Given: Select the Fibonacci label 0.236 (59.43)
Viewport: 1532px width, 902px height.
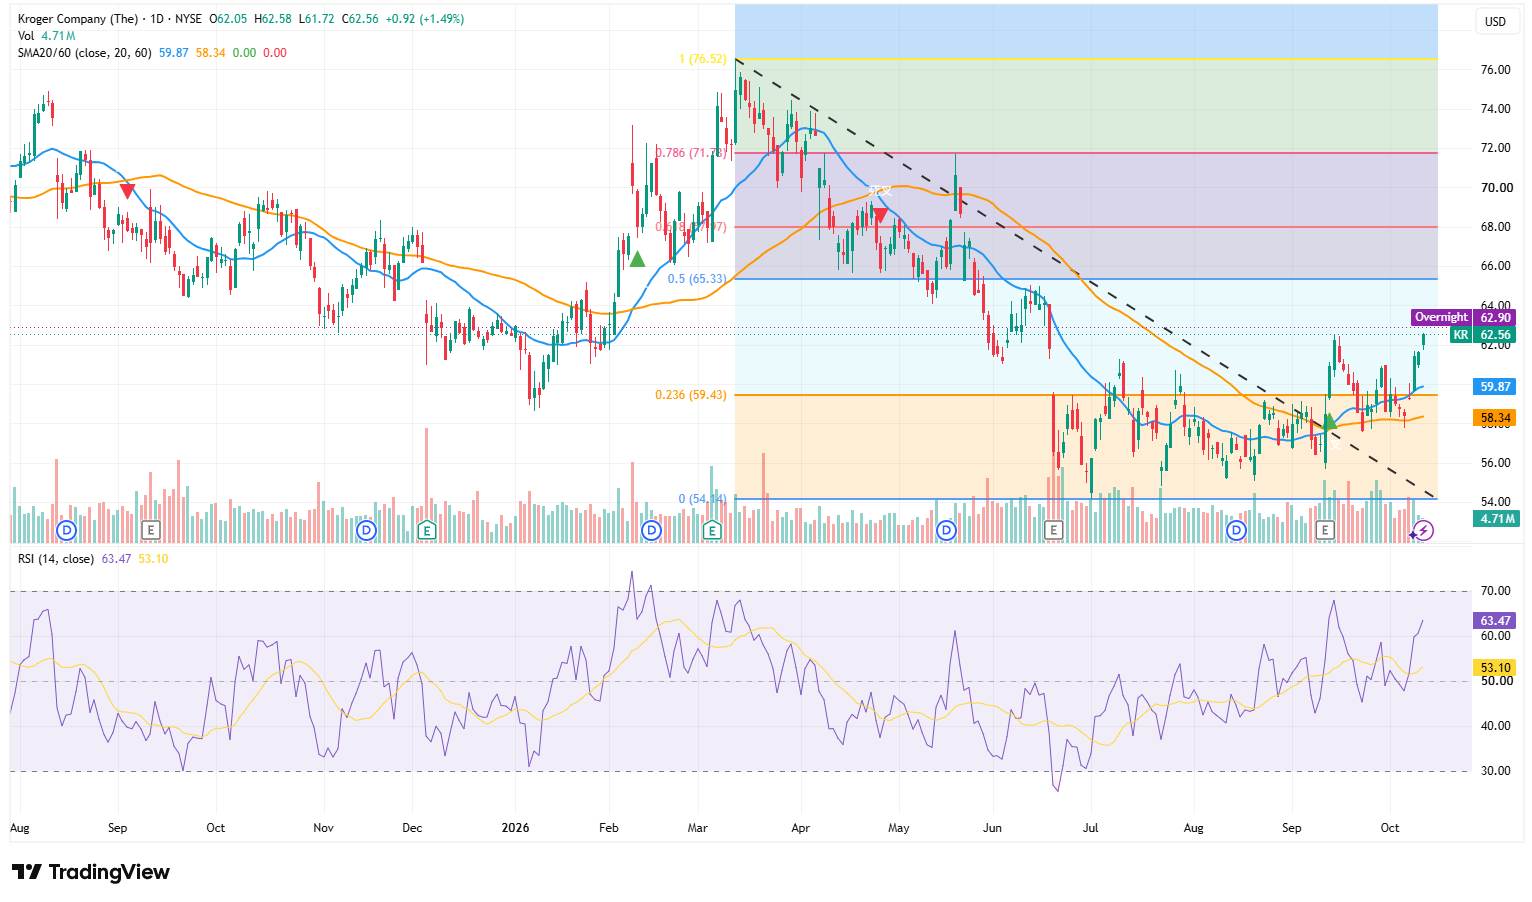Looking at the screenshot, I should tap(691, 395).
